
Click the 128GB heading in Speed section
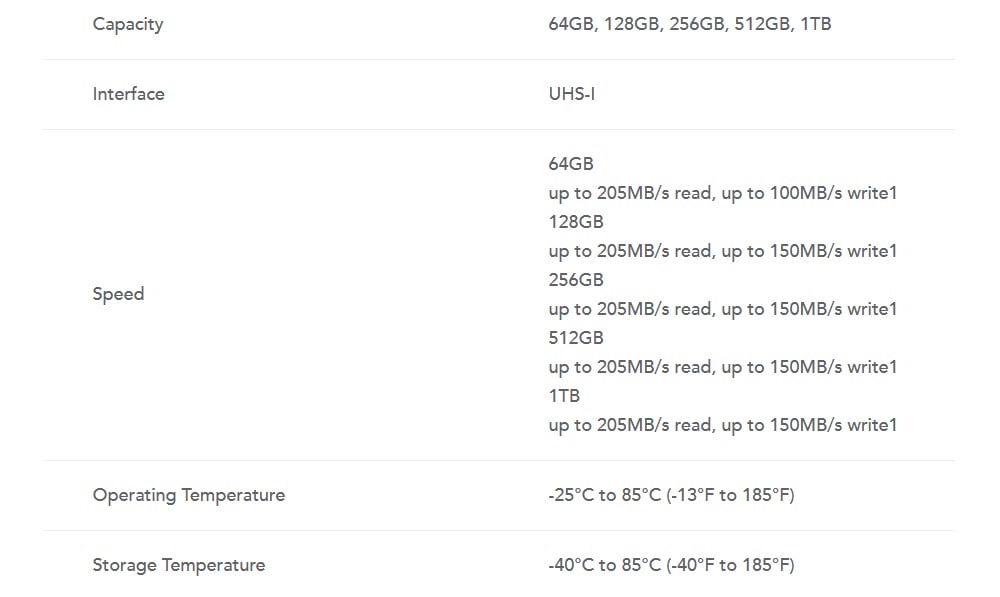[x=576, y=222]
